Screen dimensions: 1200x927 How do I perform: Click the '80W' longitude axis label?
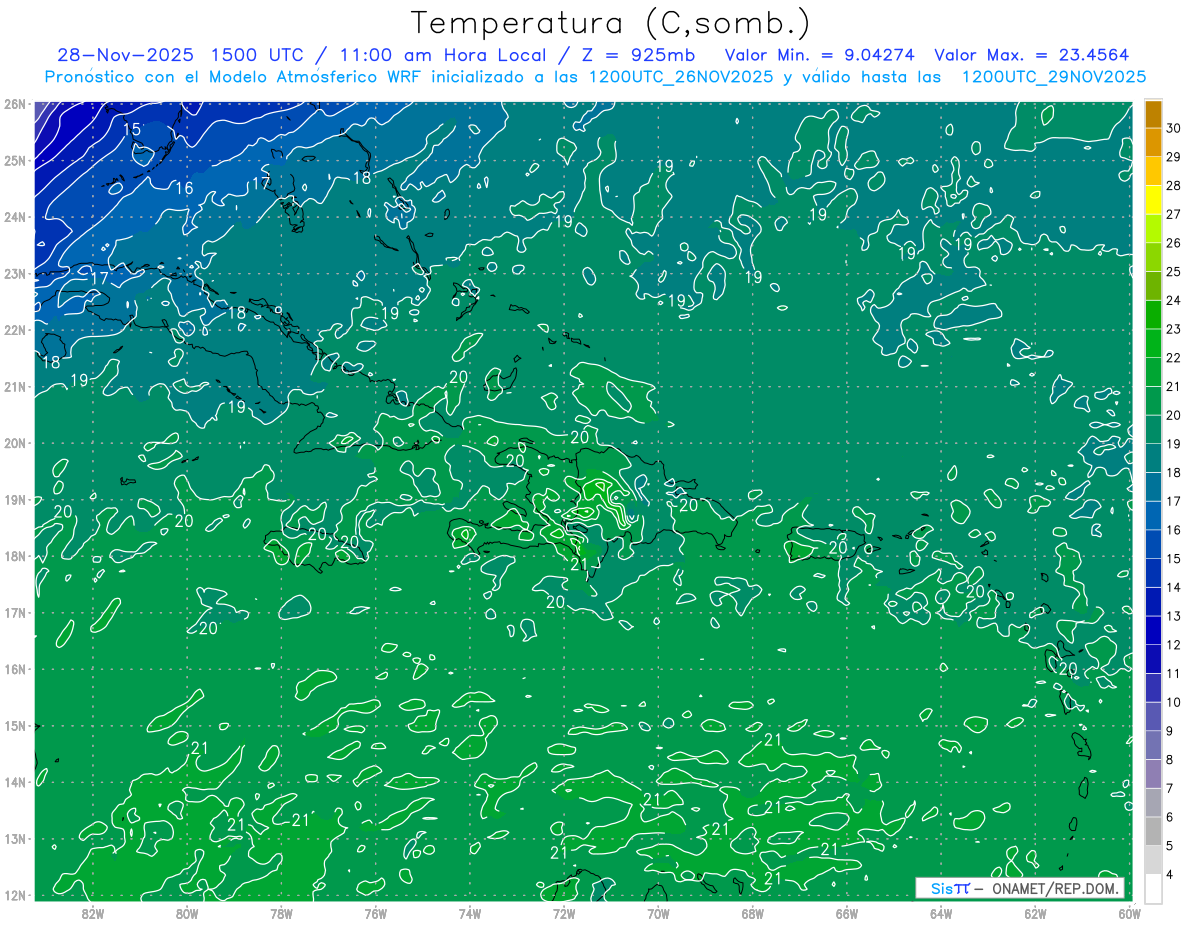pos(187,913)
